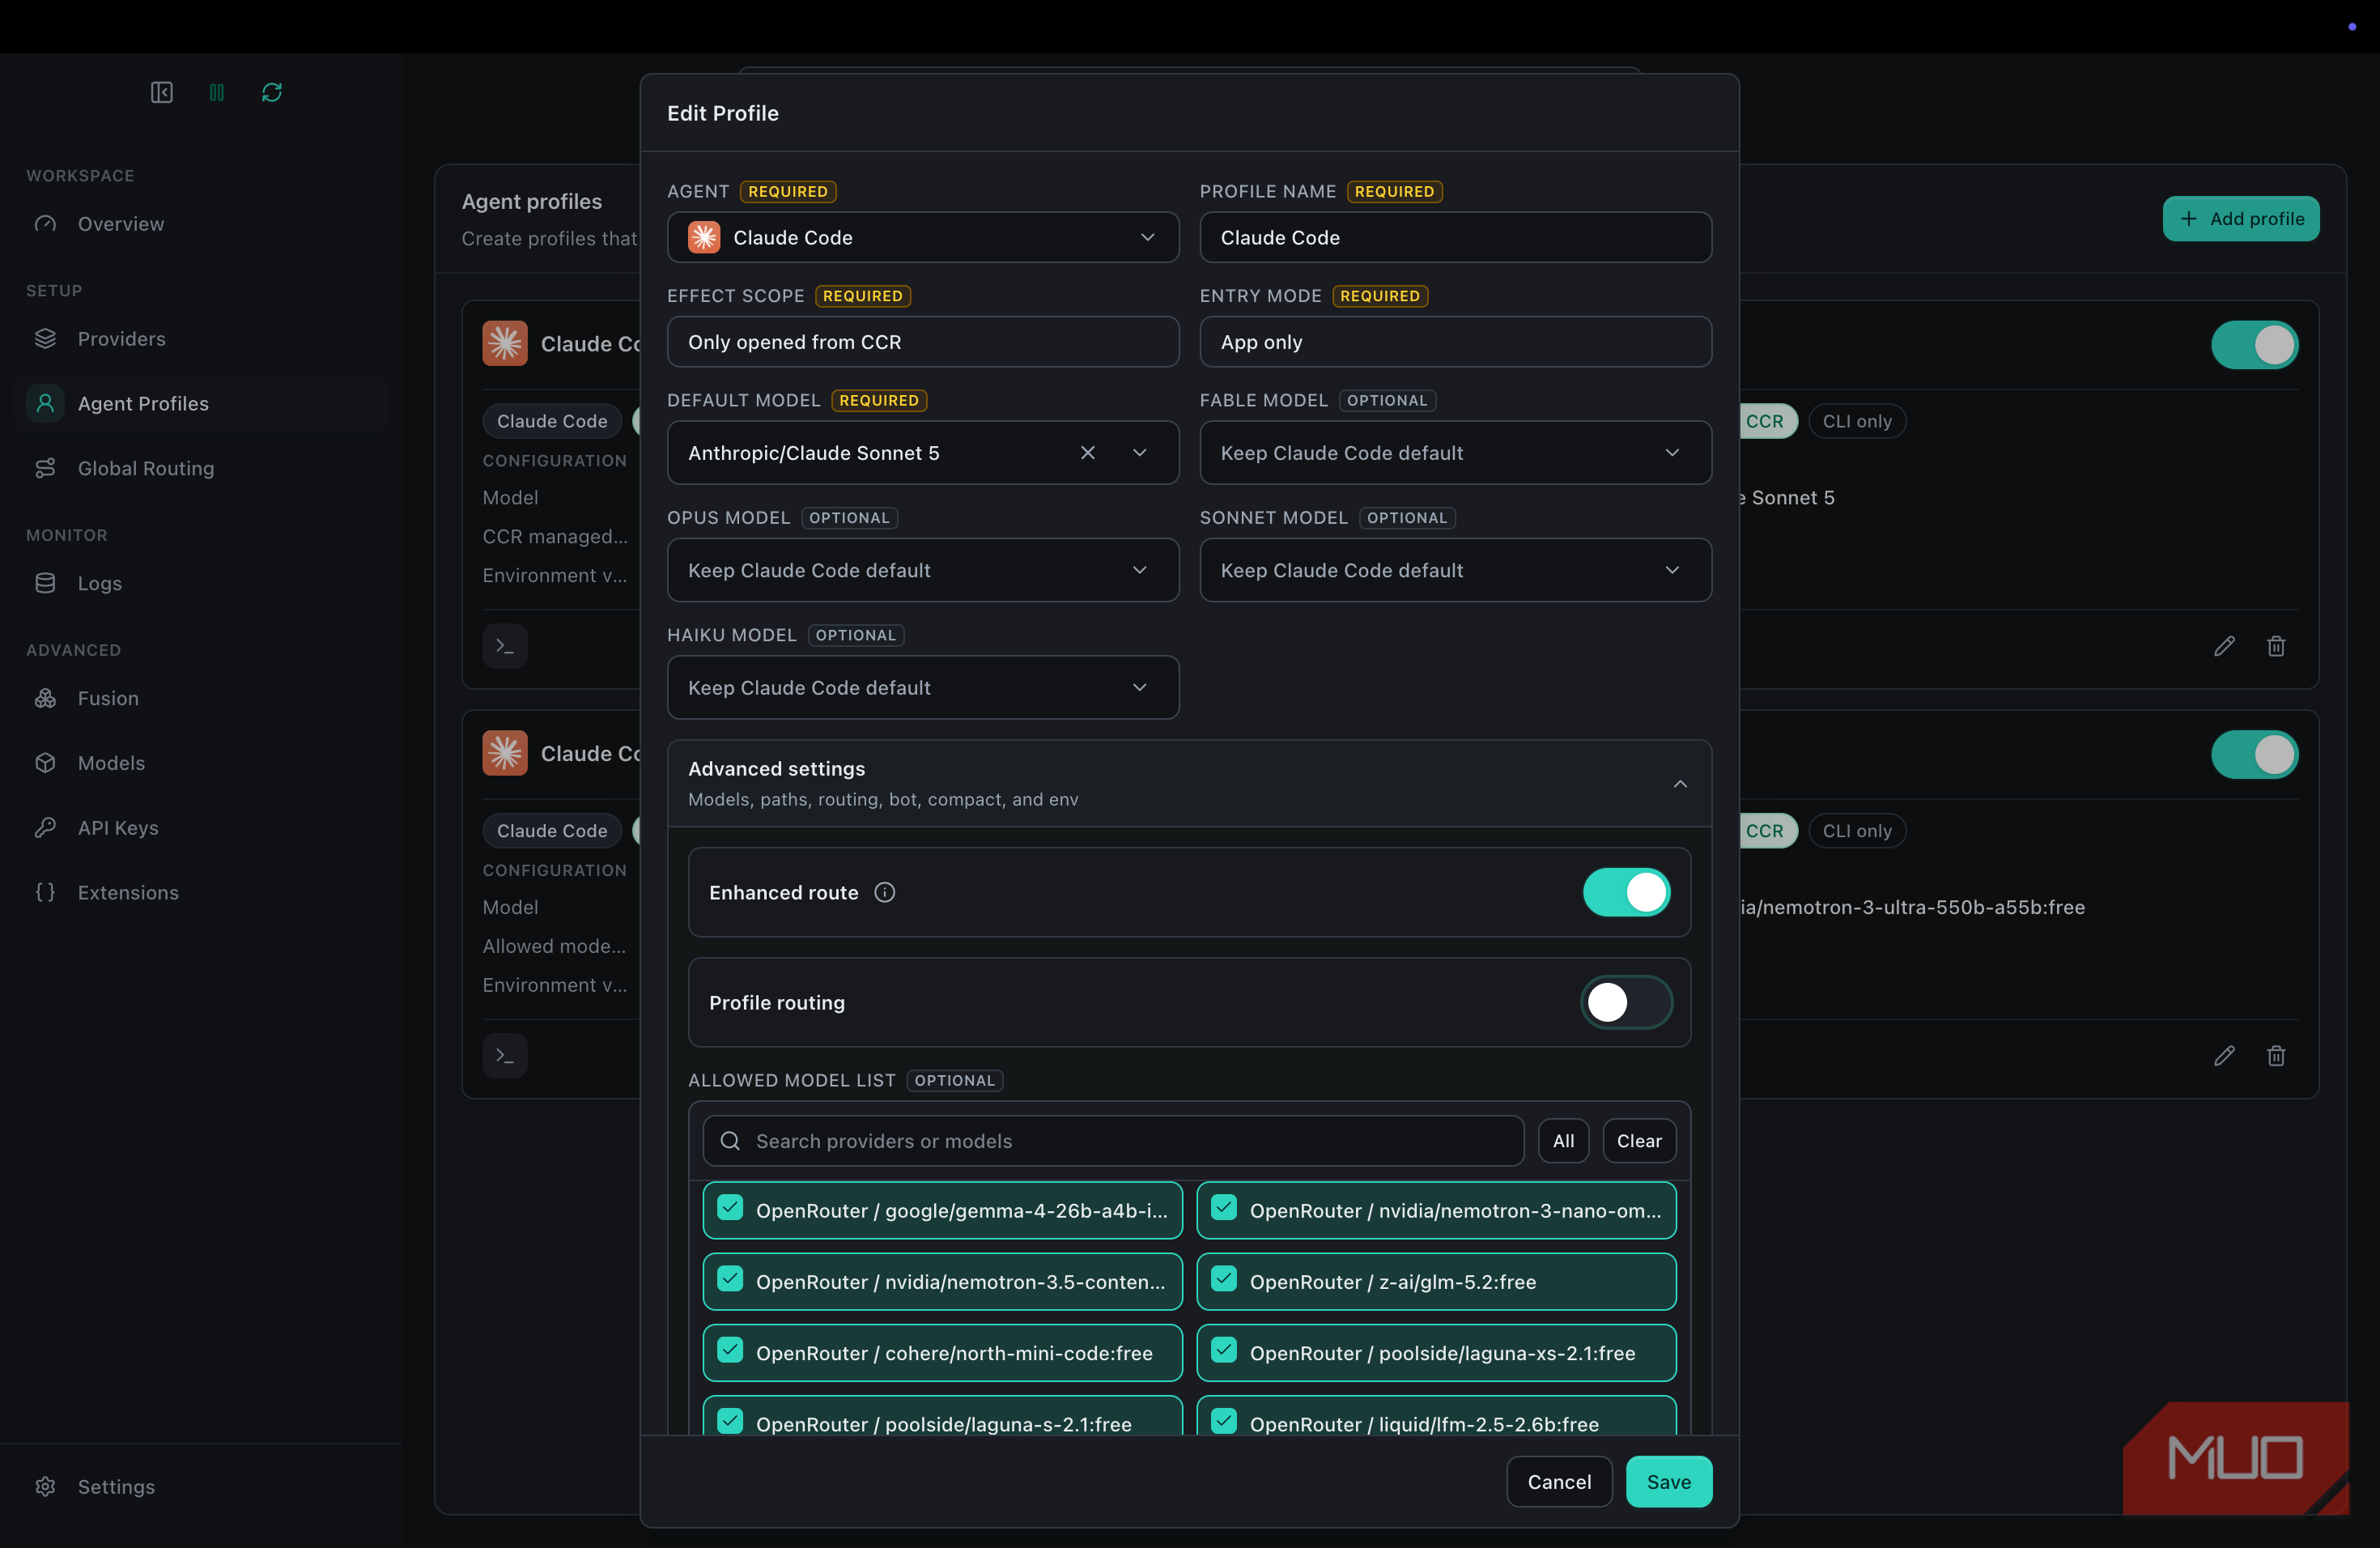Viewport: 2380px width, 1548px height.
Task: Clear the Default Model selection with X
Action: [1088, 453]
